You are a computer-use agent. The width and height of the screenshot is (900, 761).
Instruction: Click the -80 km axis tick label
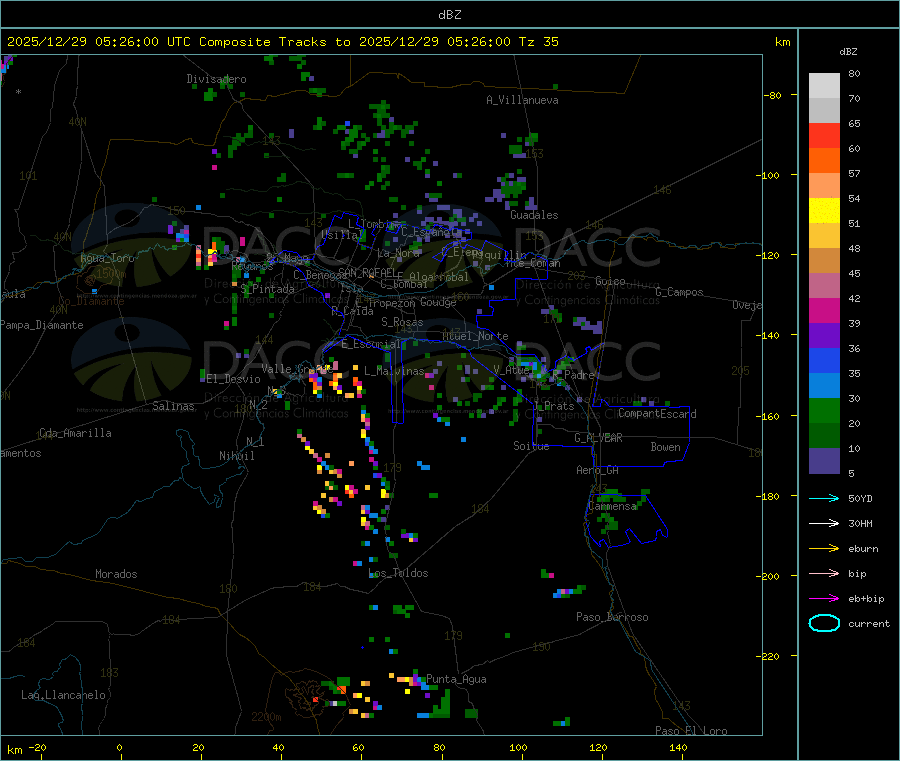(x=773, y=95)
